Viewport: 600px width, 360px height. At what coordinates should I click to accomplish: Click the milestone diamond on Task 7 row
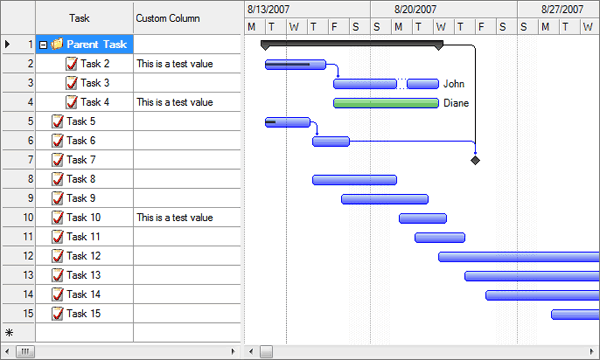pyautogui.click(x=475, y=160)
